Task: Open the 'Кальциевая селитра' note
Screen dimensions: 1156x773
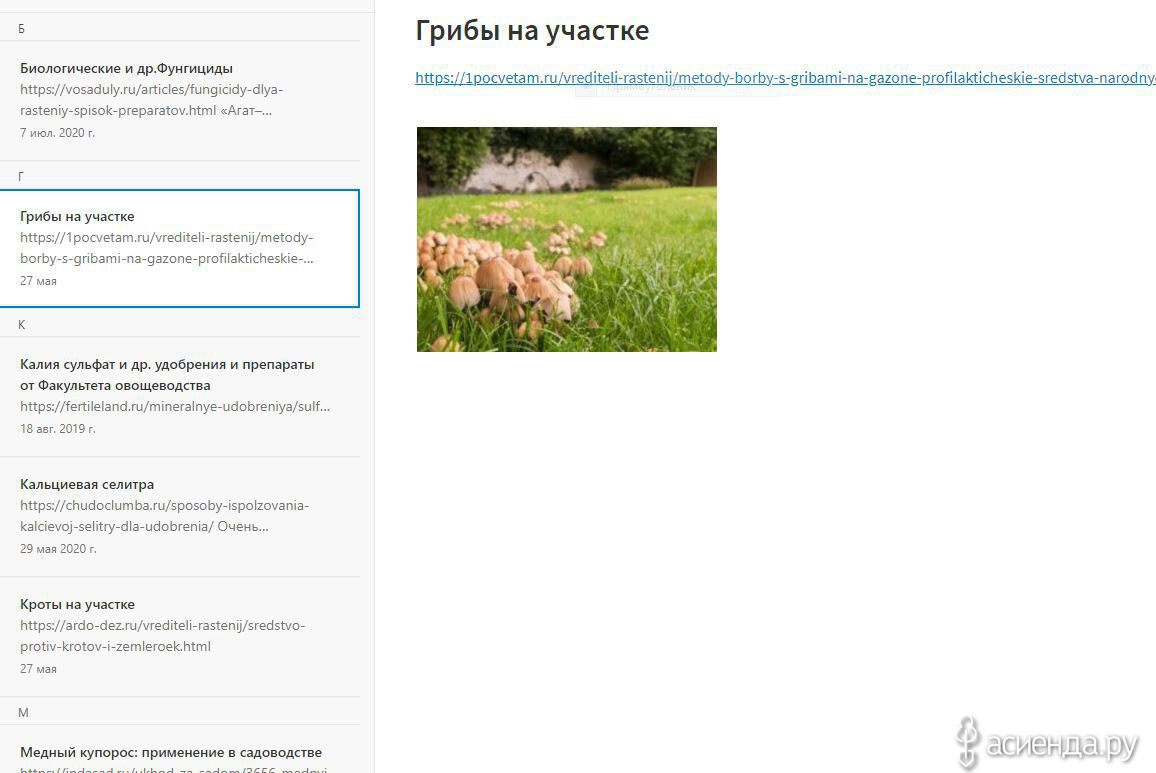Action: tap(180, 516)
